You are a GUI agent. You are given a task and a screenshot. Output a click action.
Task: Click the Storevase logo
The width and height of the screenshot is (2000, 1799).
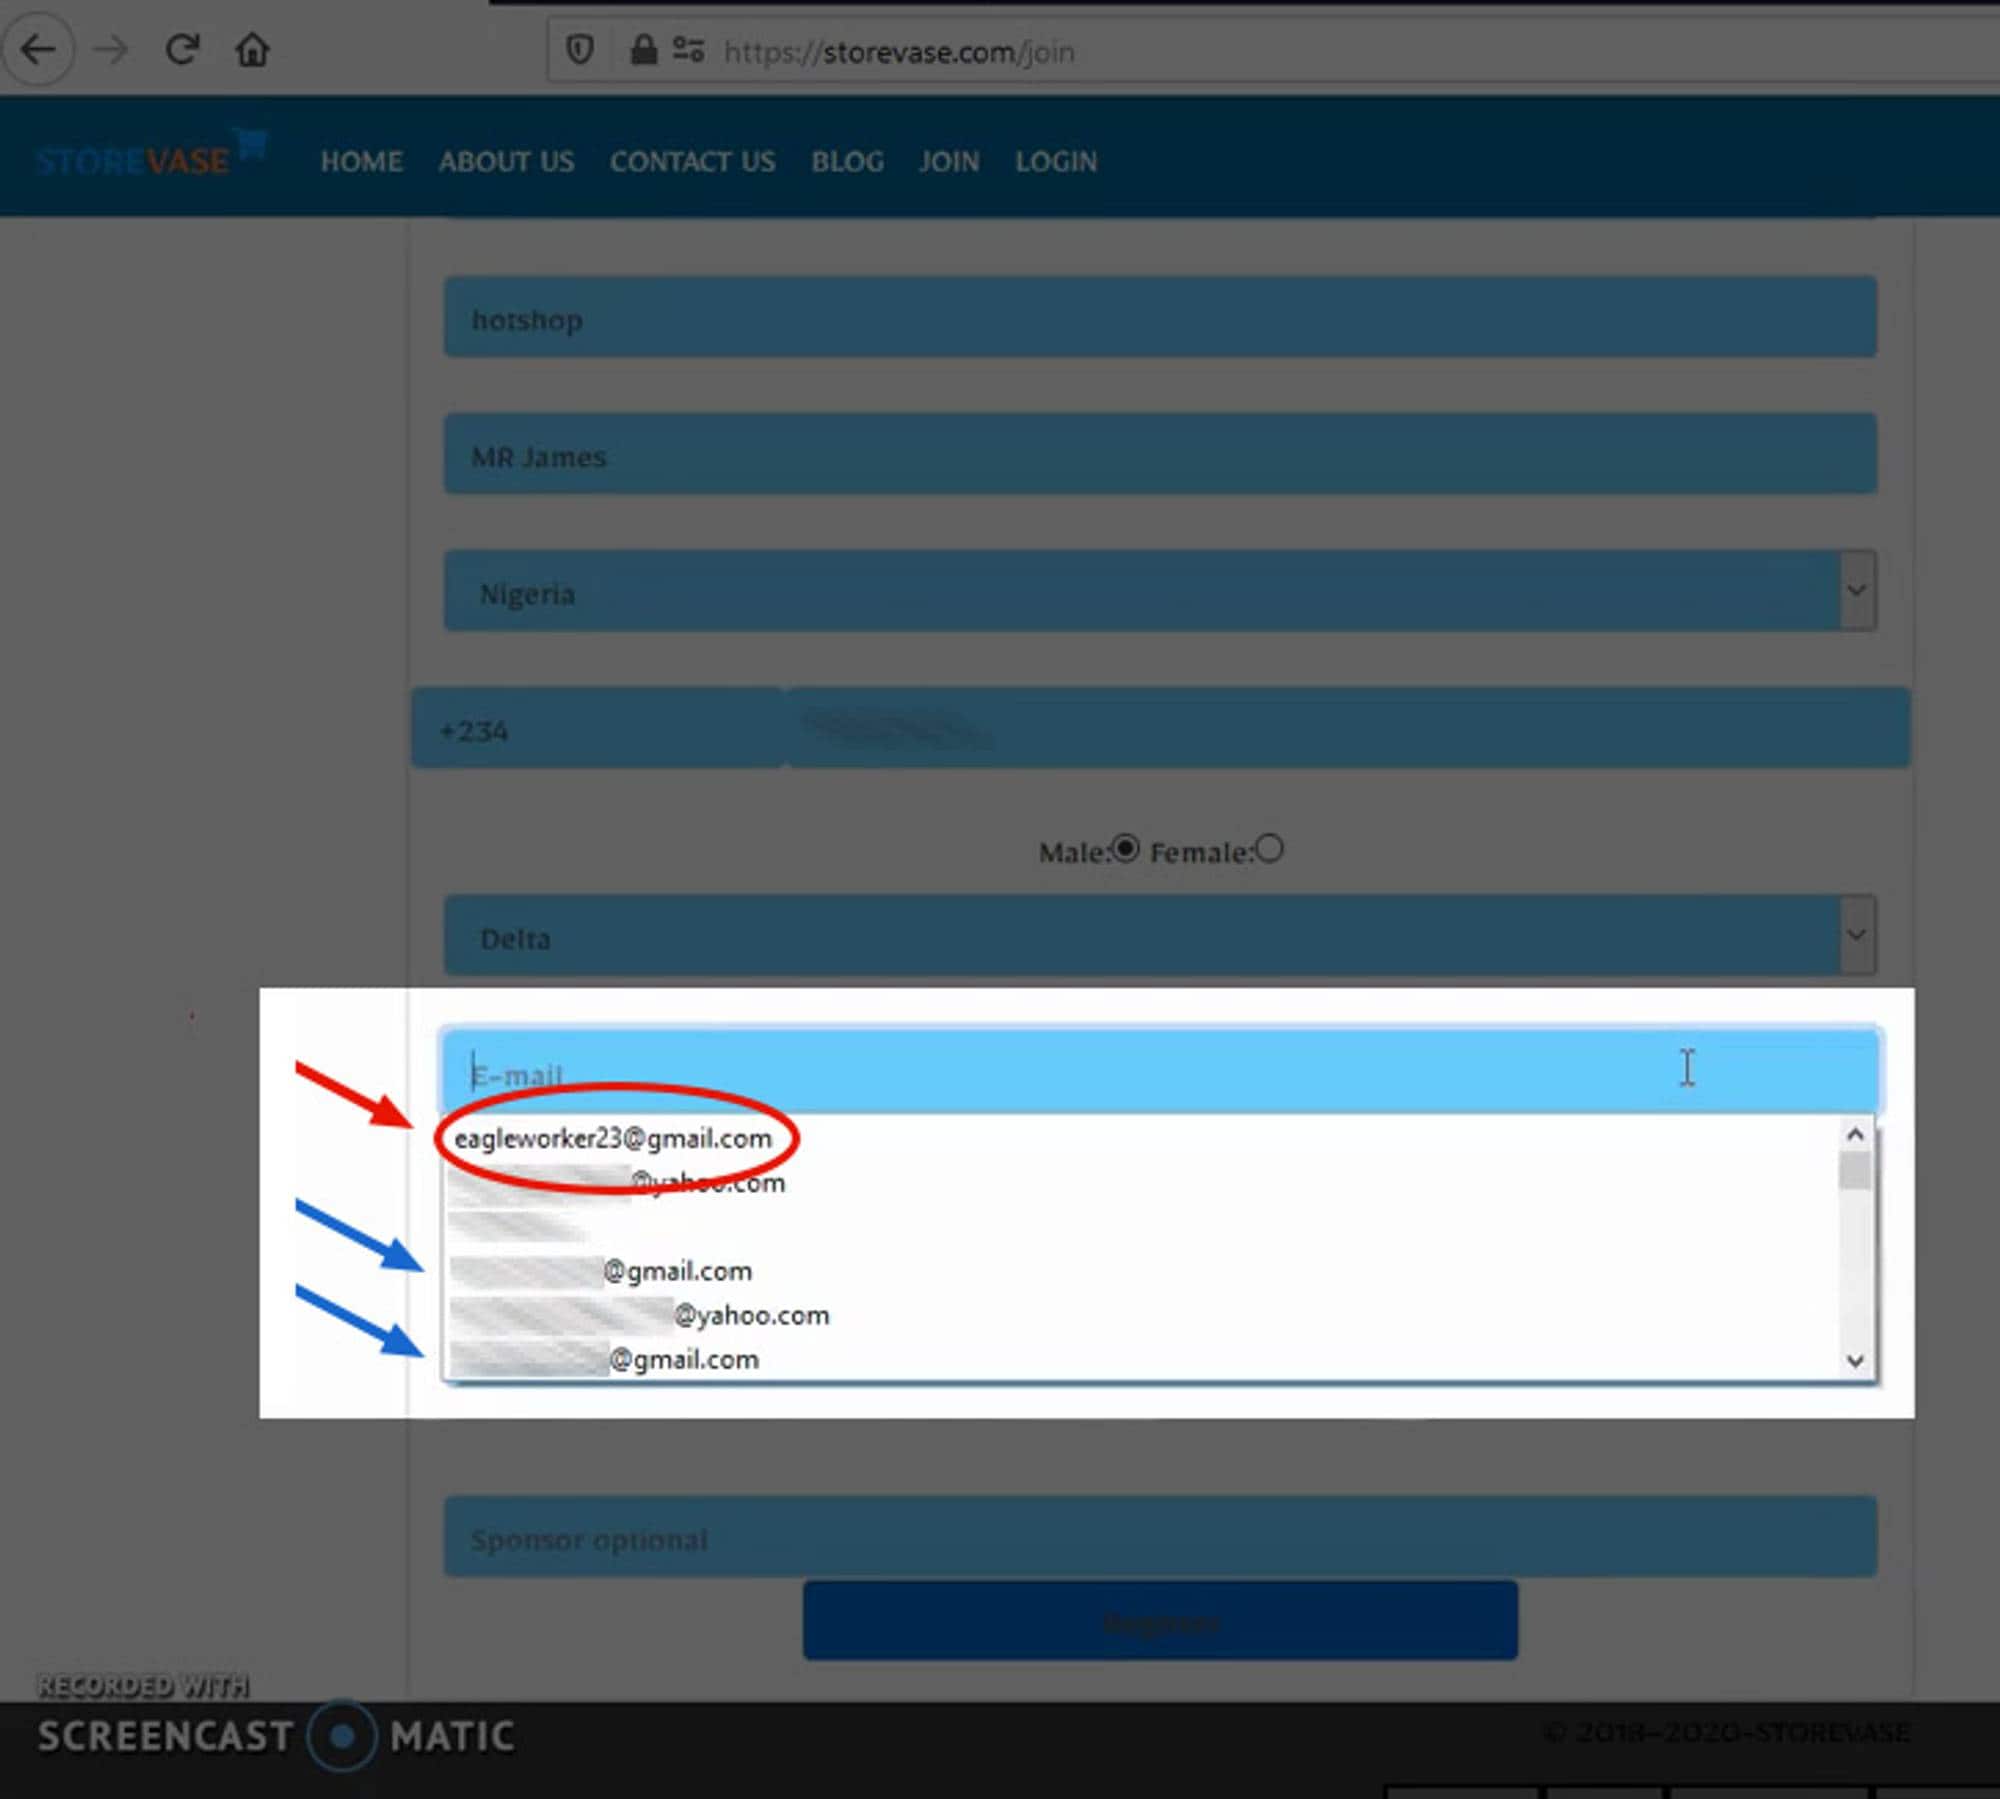(x=150, y=155)
